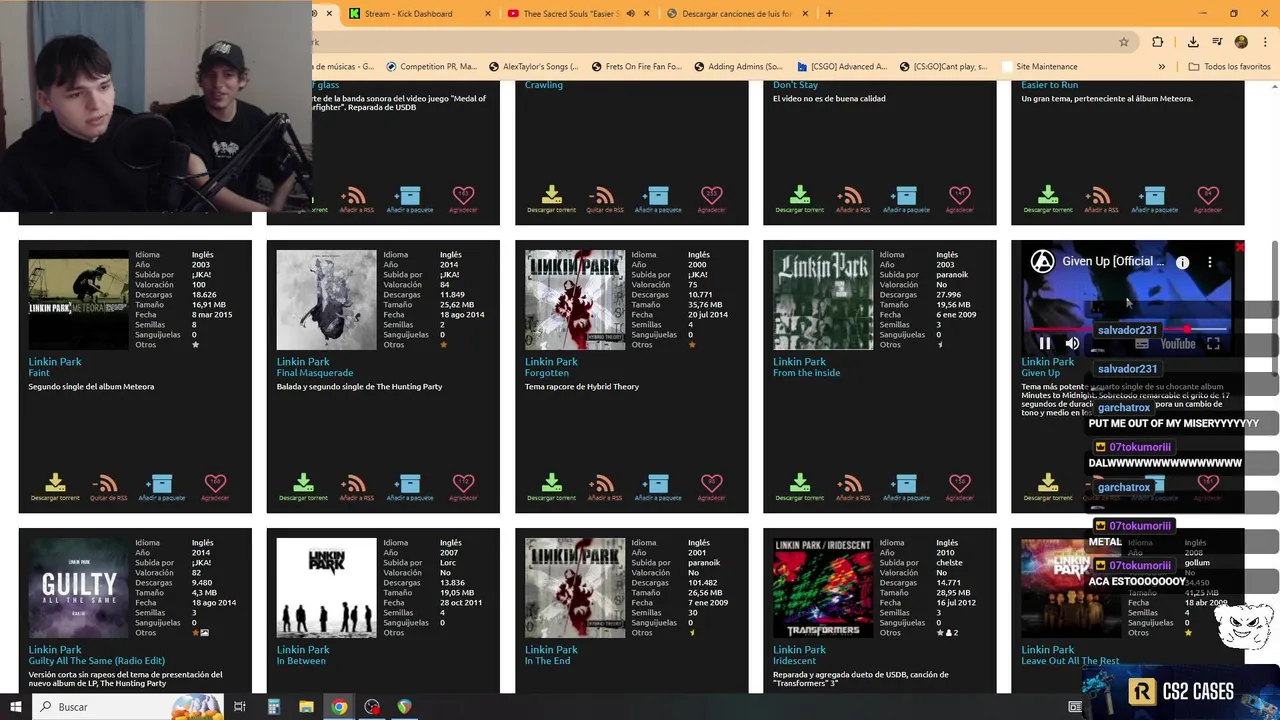The height and width of the screenshot is (720, 1280).
Task: Open File Explorer from taskbar
Action: tap(306, 707)
